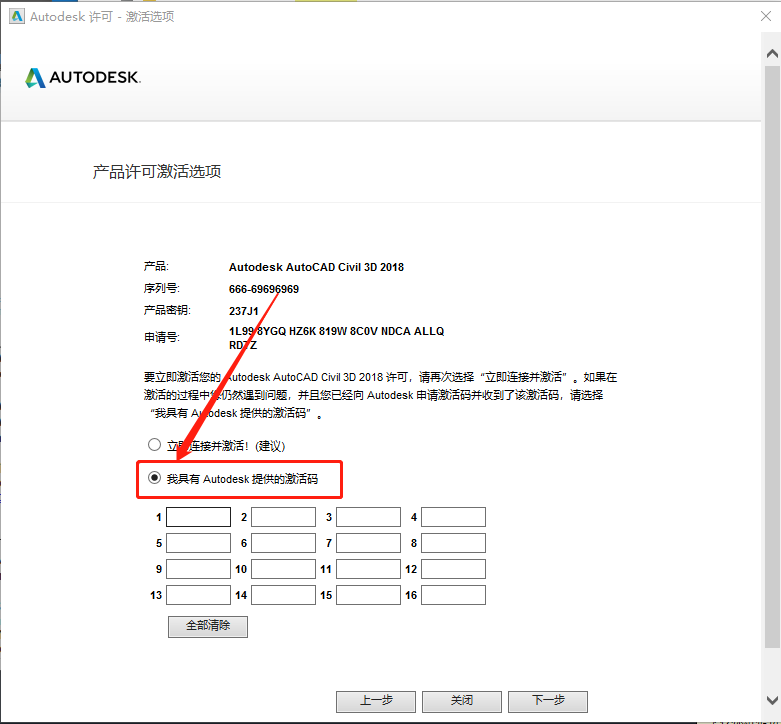Proceed with the 下一步 button
The height and width of the screenshot is (724, 781).
[x=548, y=701]
